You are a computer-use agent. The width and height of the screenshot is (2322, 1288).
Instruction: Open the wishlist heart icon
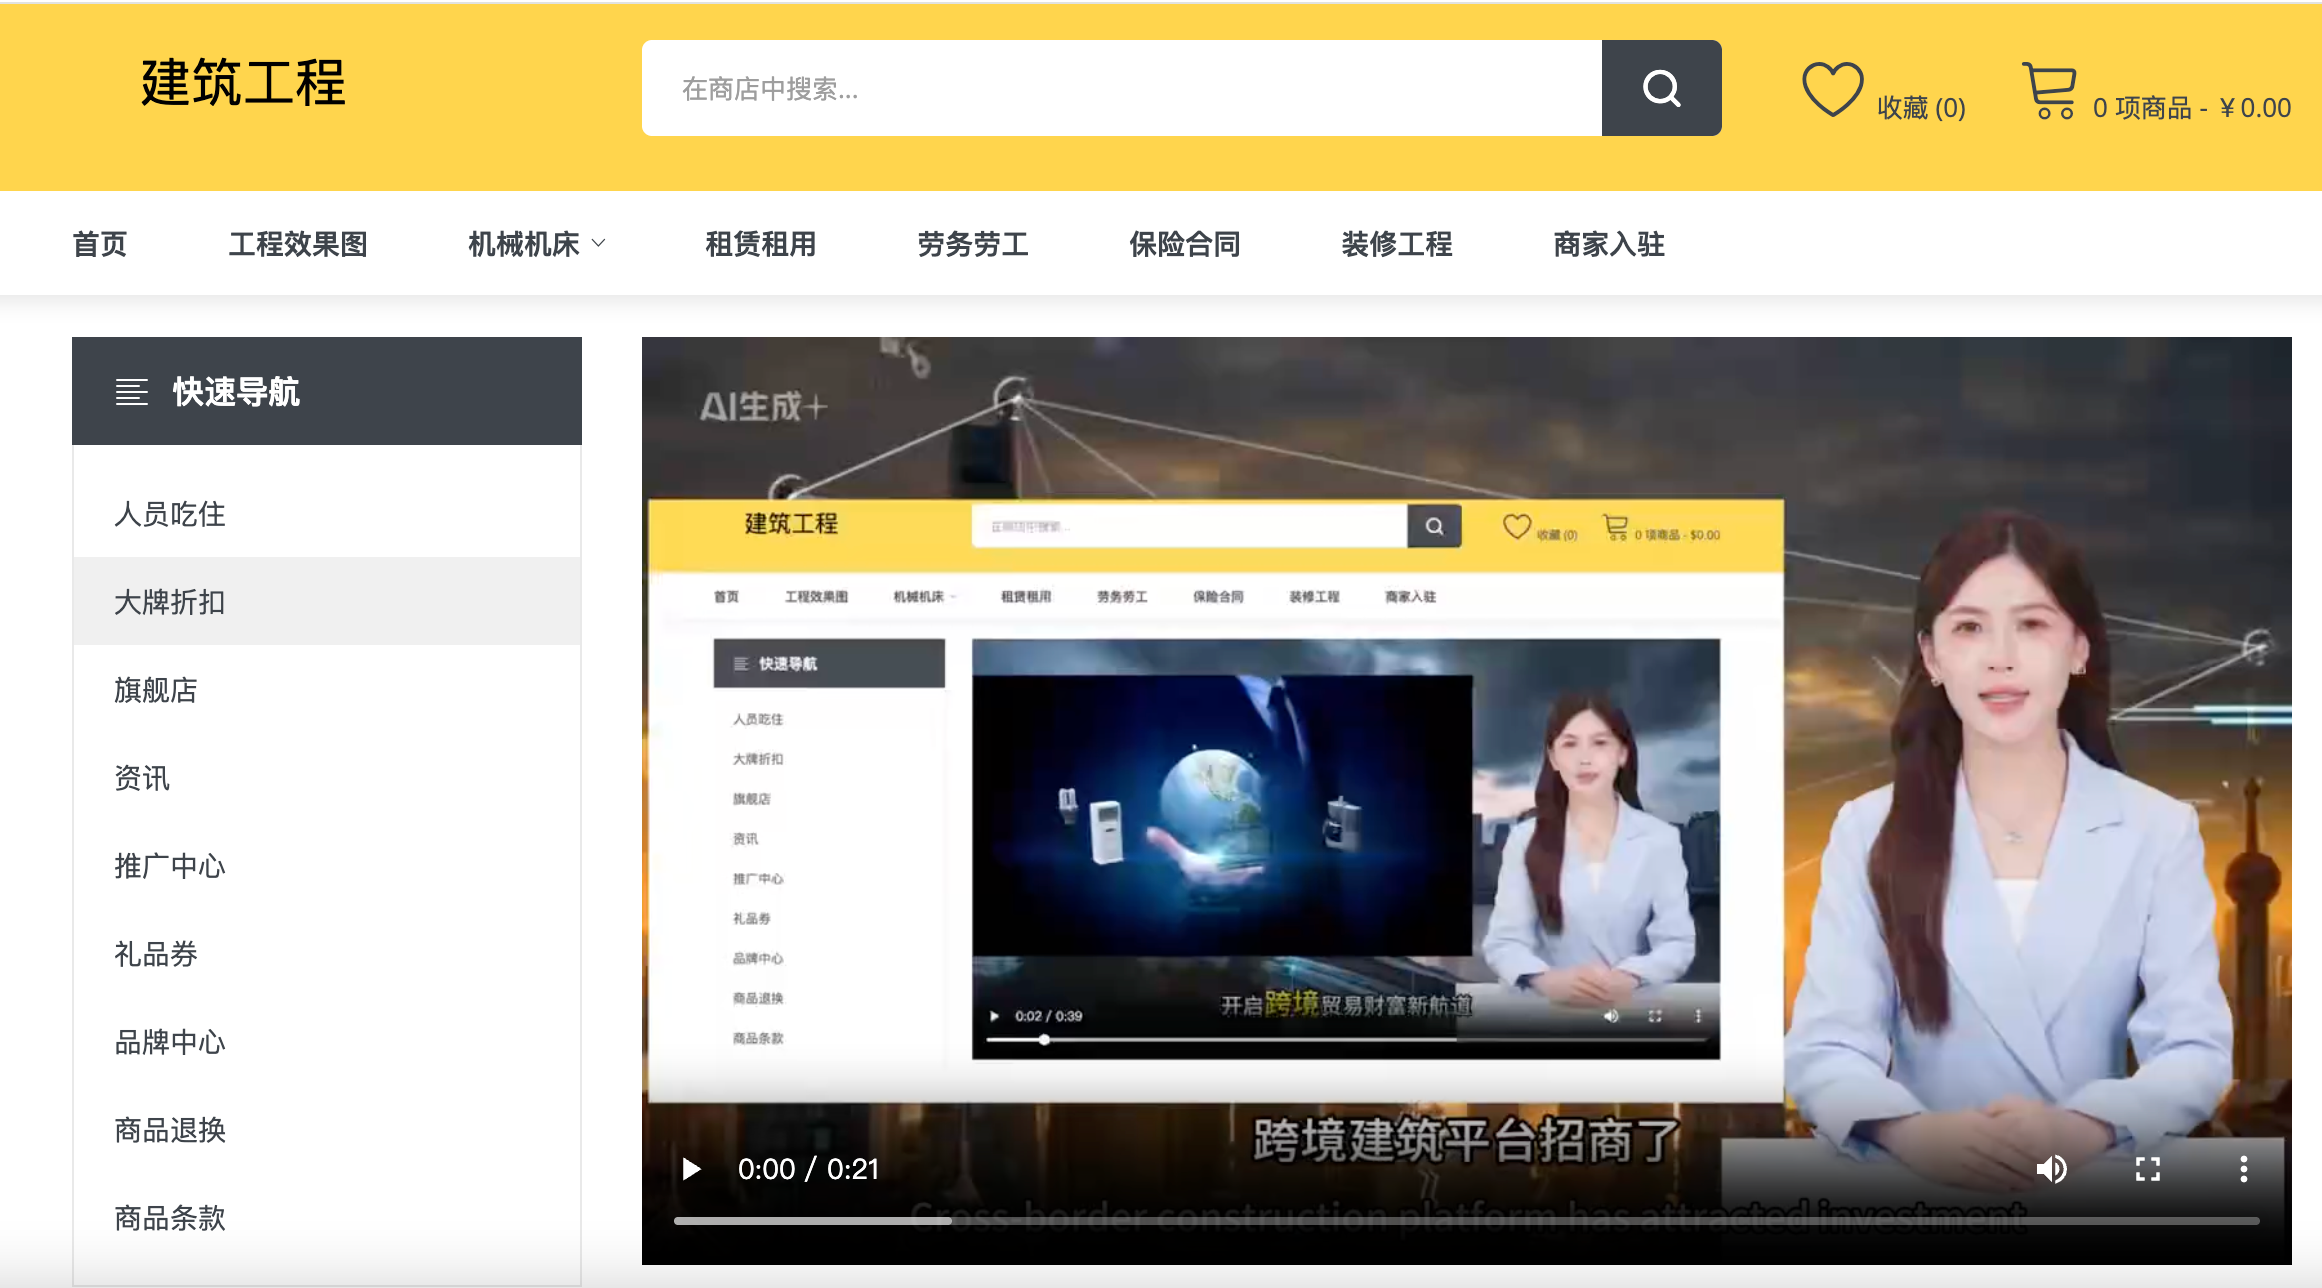pyautogui.click(x=1832, y=90)
